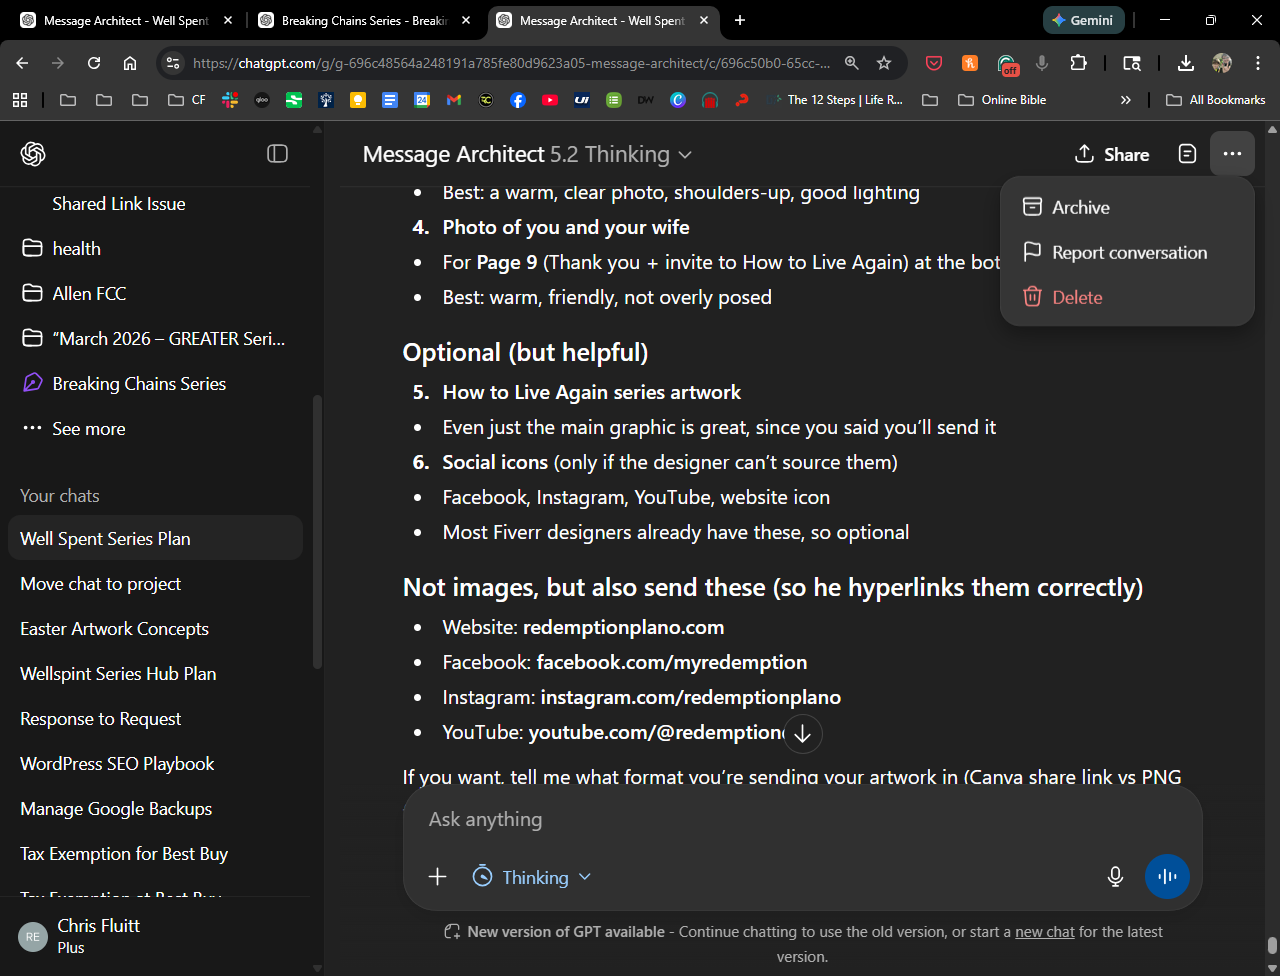This screenshot has width=1280, height=976.
Task: Click the scroll-to-bottom arrow button
Action: click(x=802, y=733)
